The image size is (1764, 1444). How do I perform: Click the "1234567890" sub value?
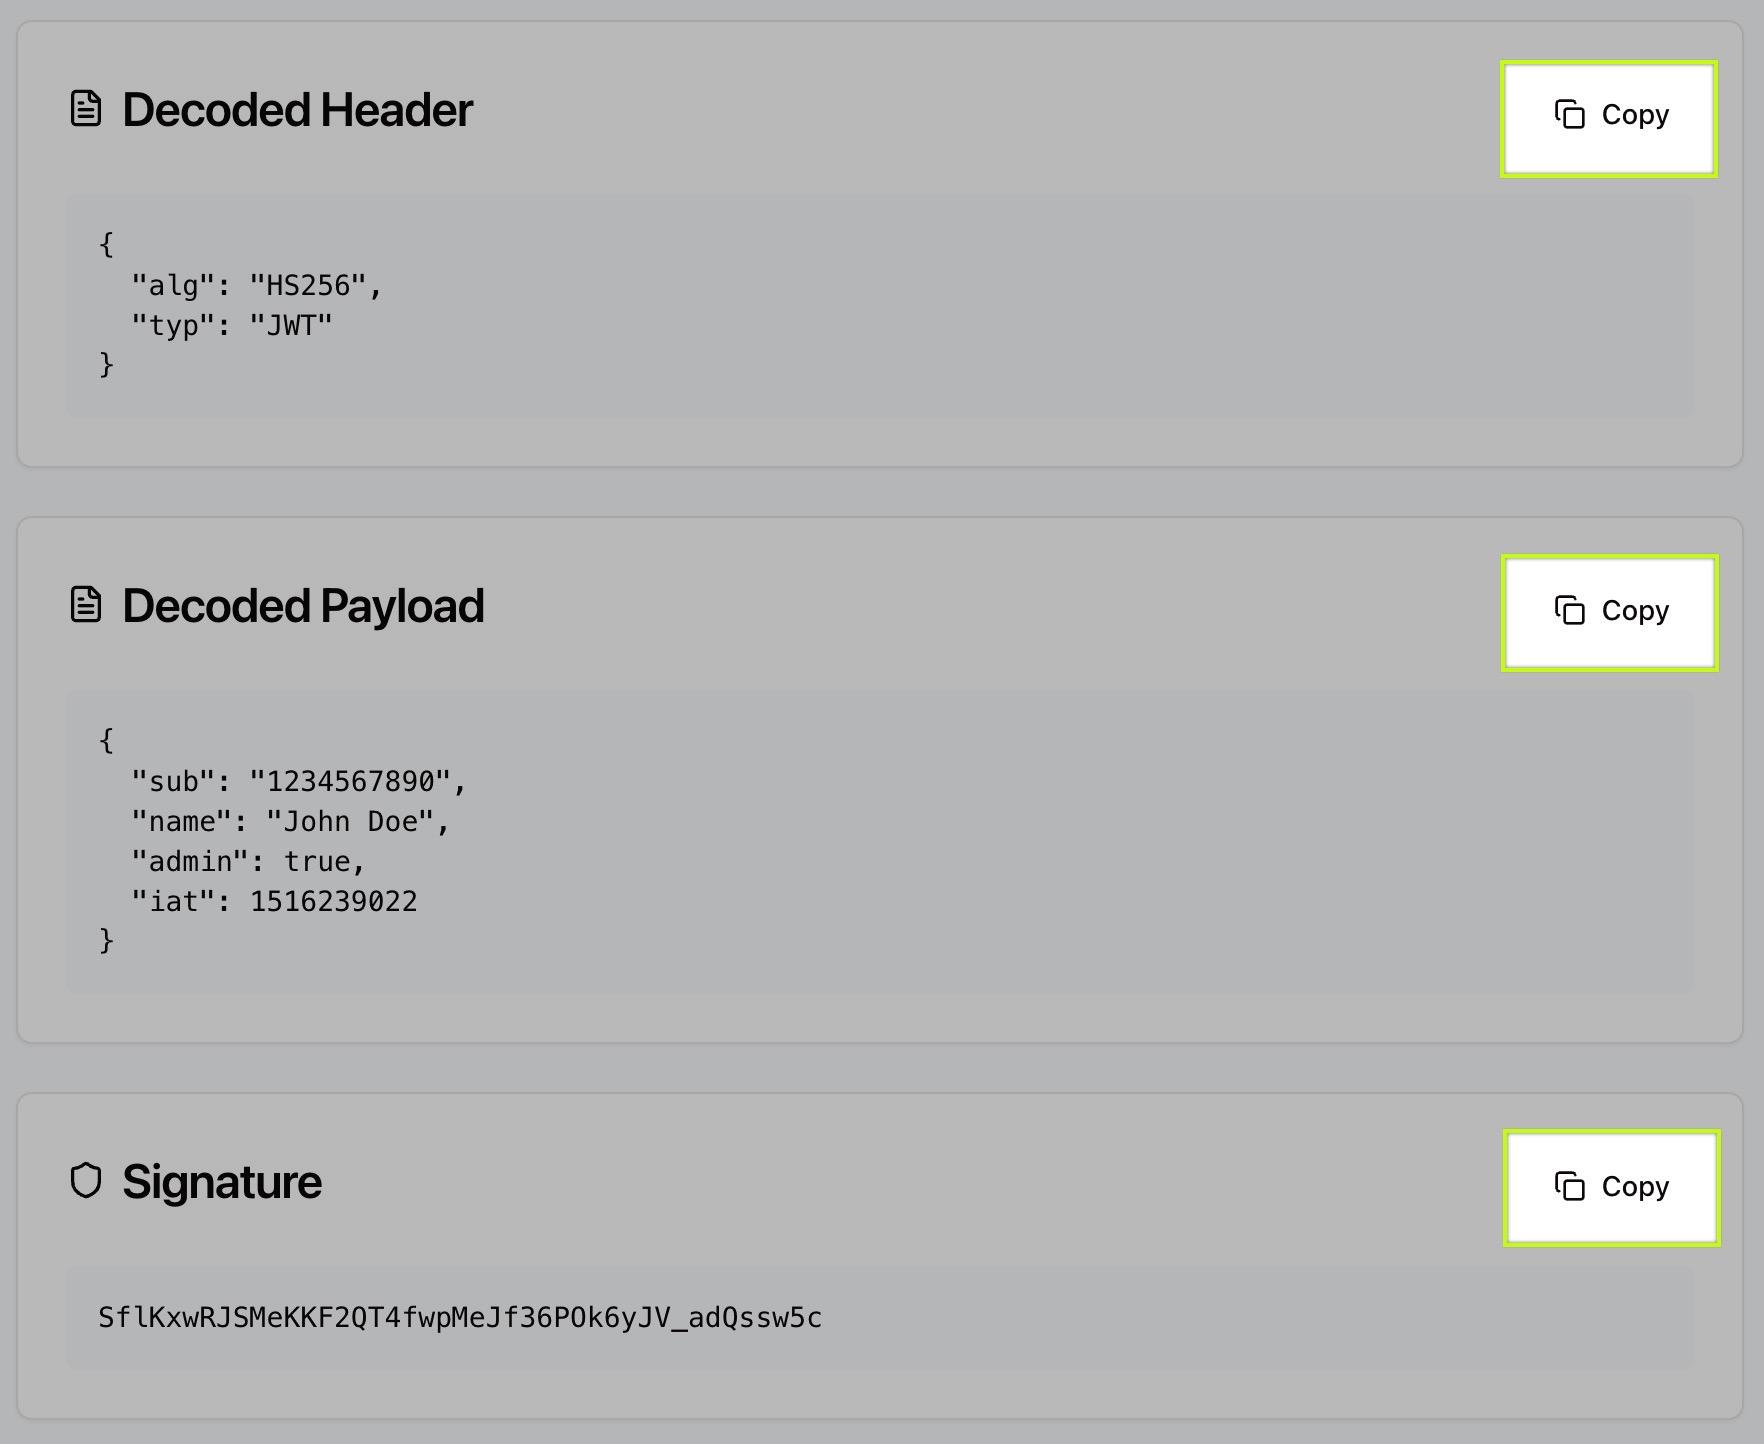(x=350, y=782)
